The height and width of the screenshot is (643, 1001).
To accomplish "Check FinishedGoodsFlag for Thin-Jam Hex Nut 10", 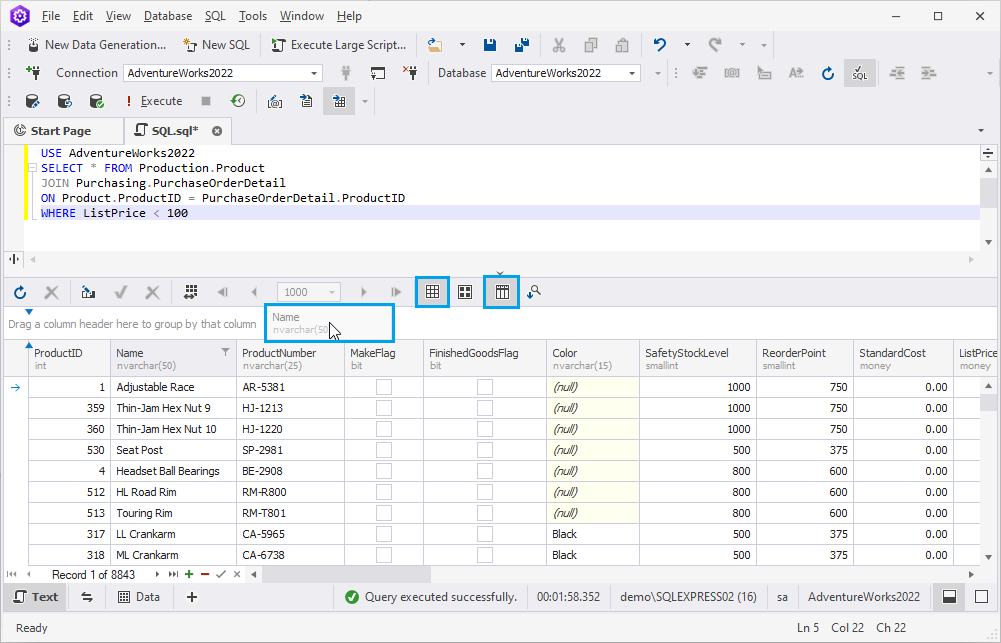I will [485, 429].
